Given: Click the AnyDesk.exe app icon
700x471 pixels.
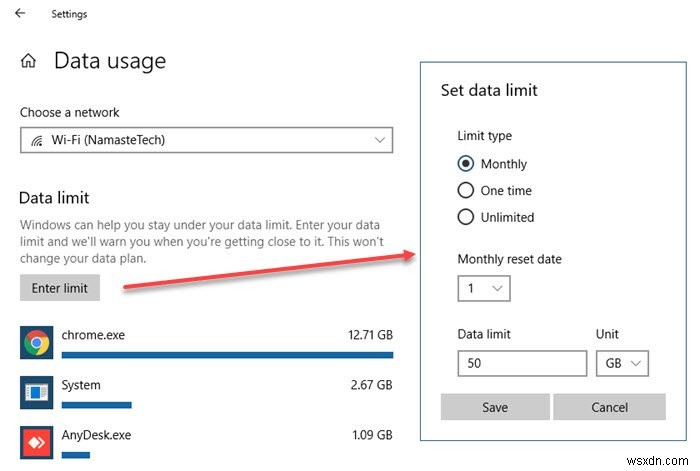Looking at the screenshot, I should tap(37, 442).
